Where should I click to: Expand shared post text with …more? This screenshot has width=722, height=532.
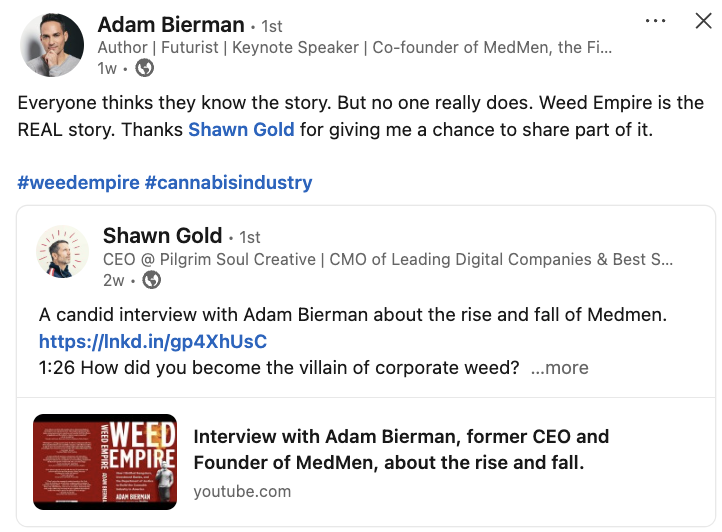559,367
